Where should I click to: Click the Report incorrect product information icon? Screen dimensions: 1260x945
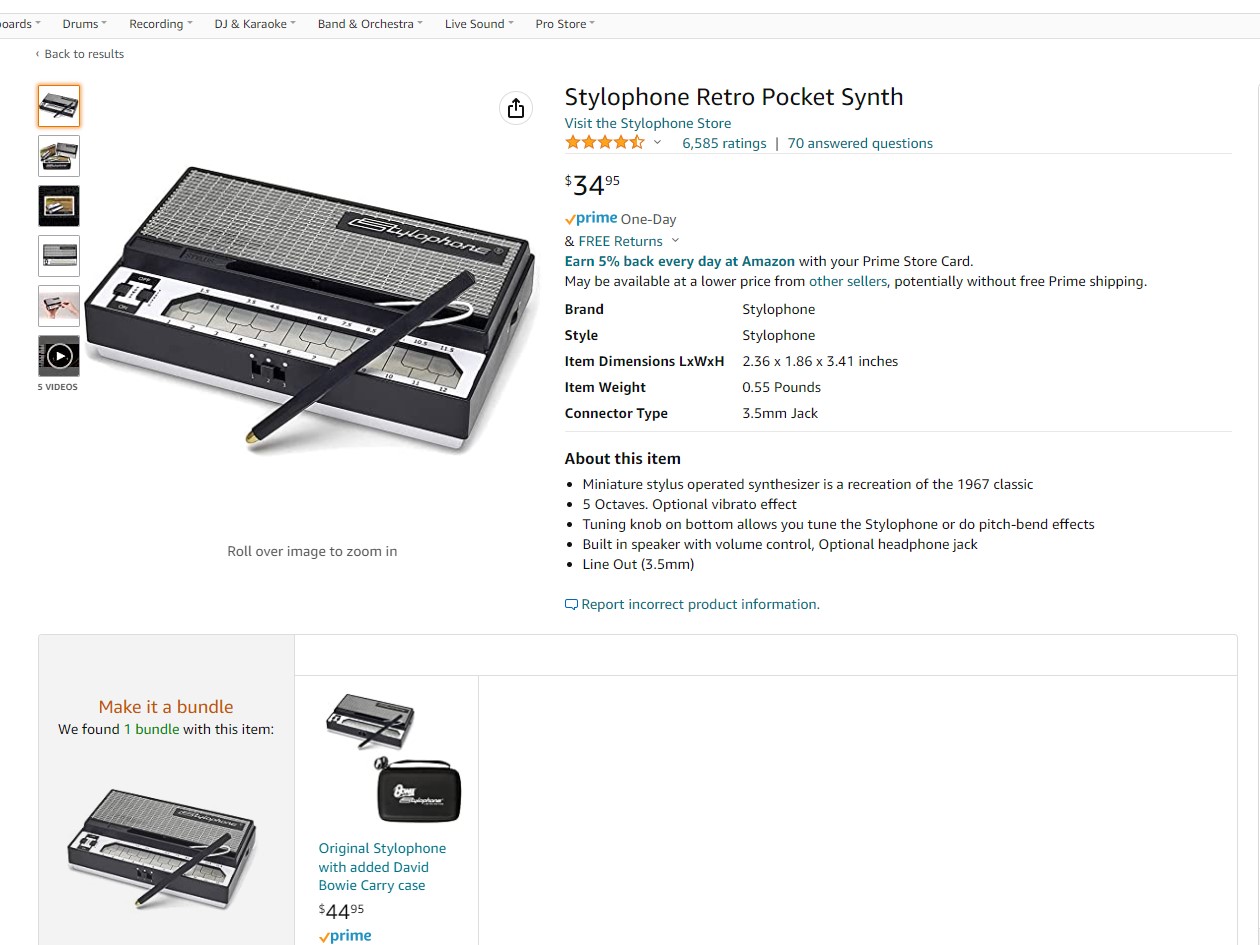click(x=571, y=605)
